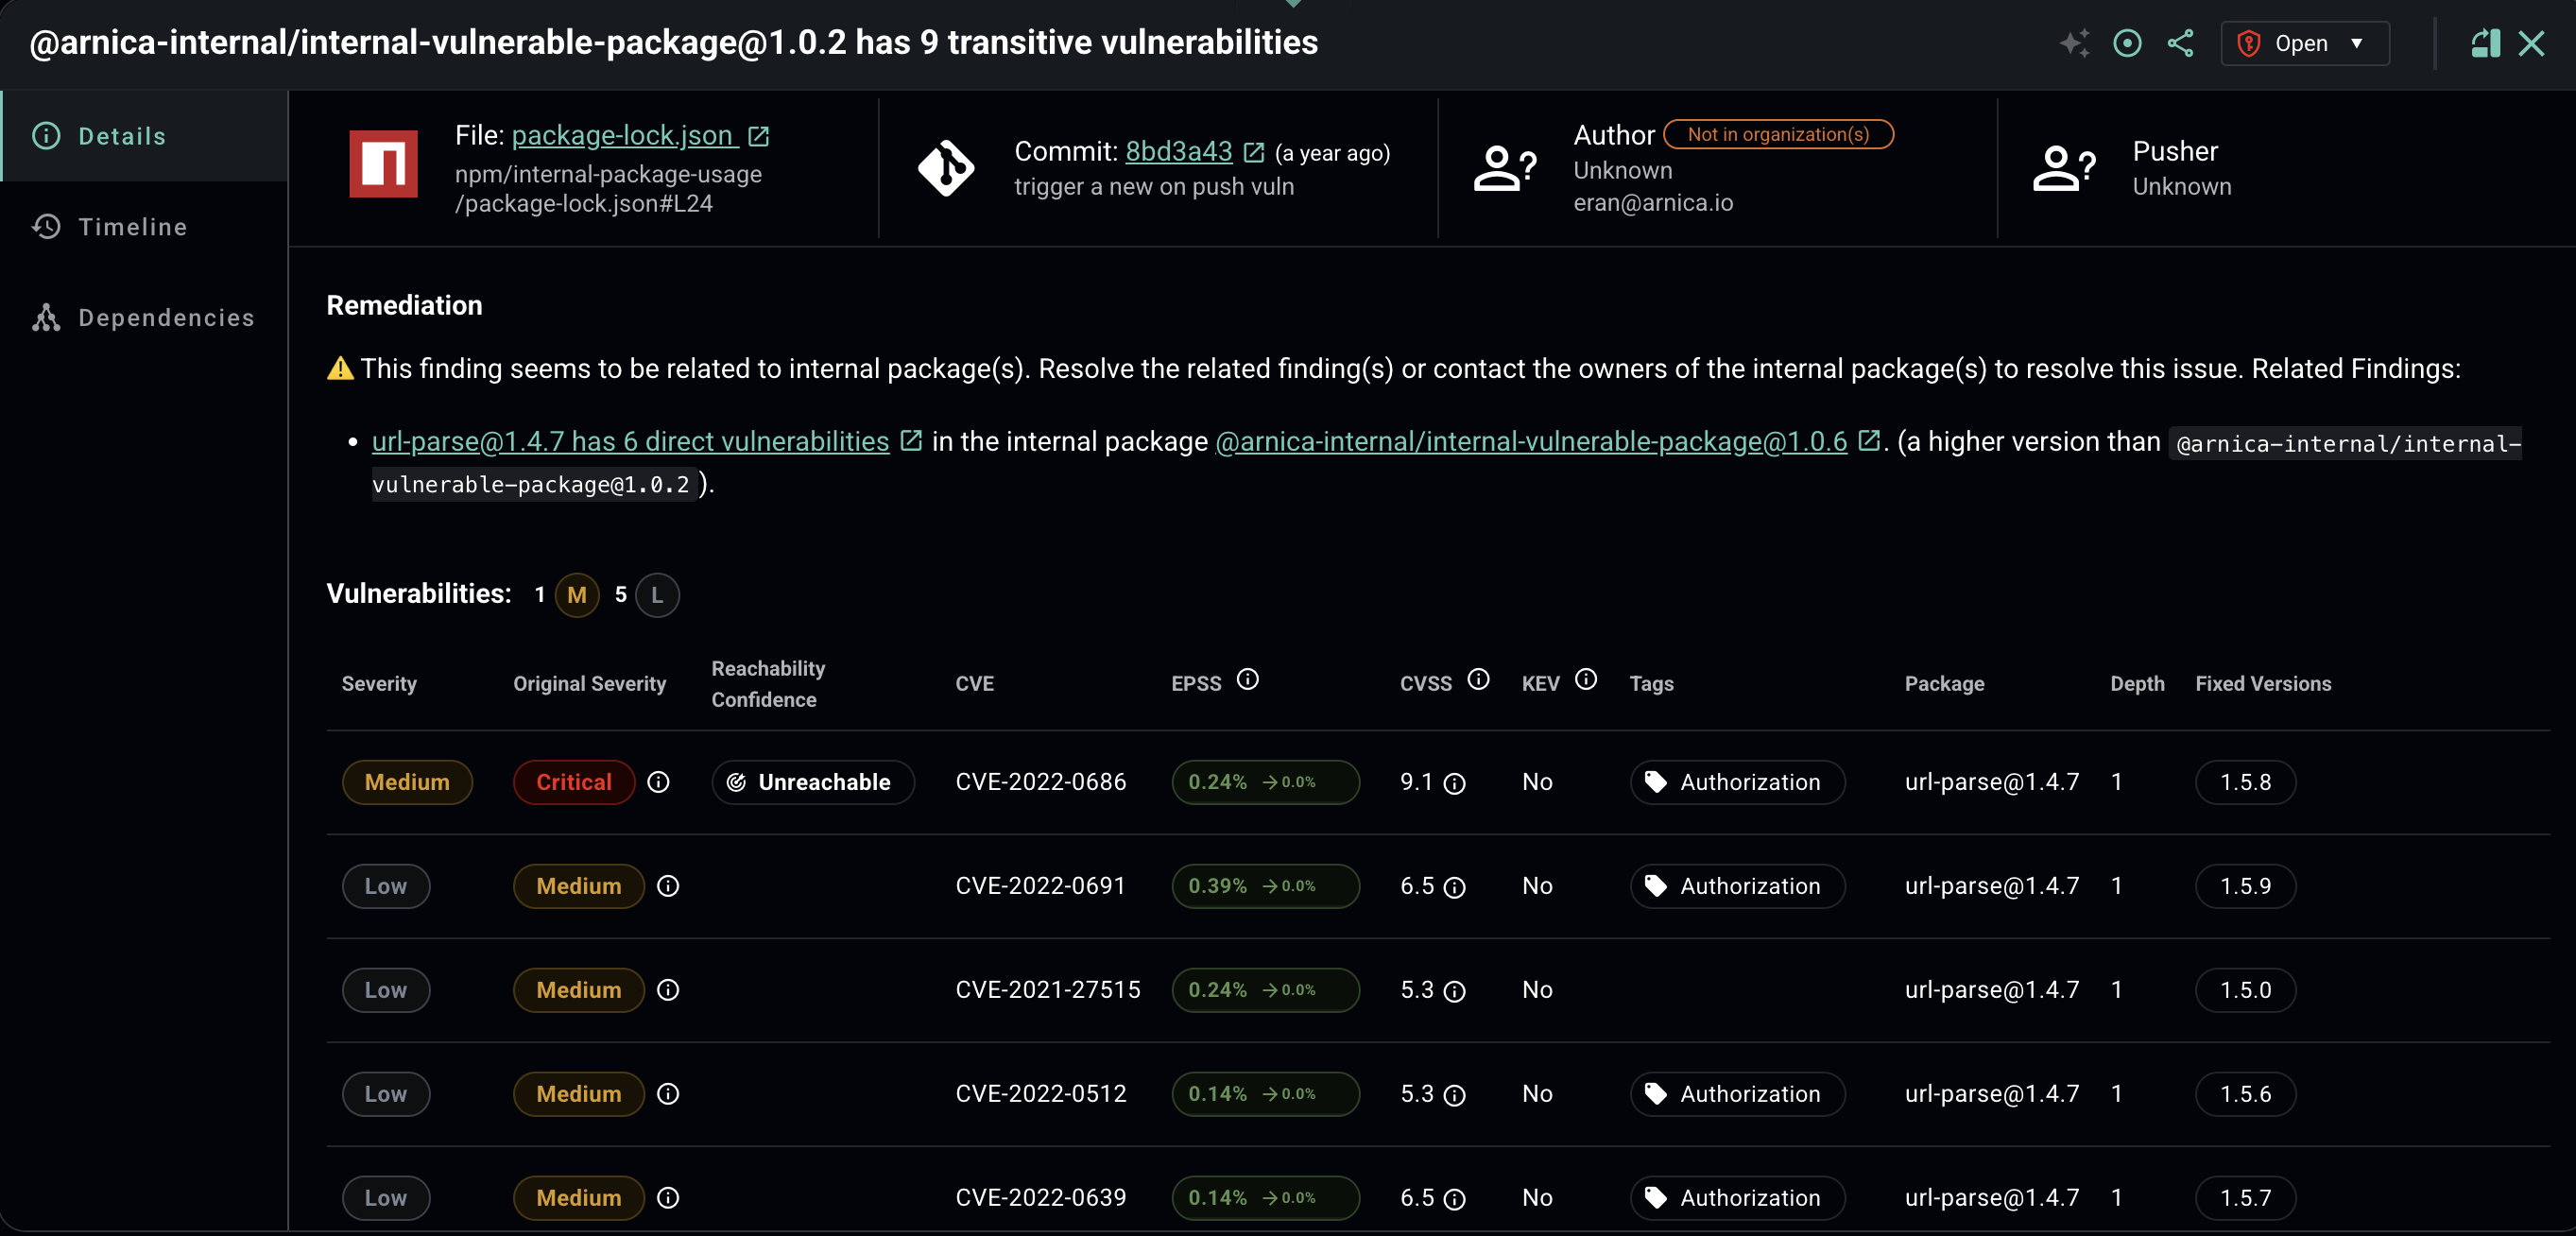Click the side panel layout icon
The image size is (2576, 1236).
click(x=2485, y=43)
